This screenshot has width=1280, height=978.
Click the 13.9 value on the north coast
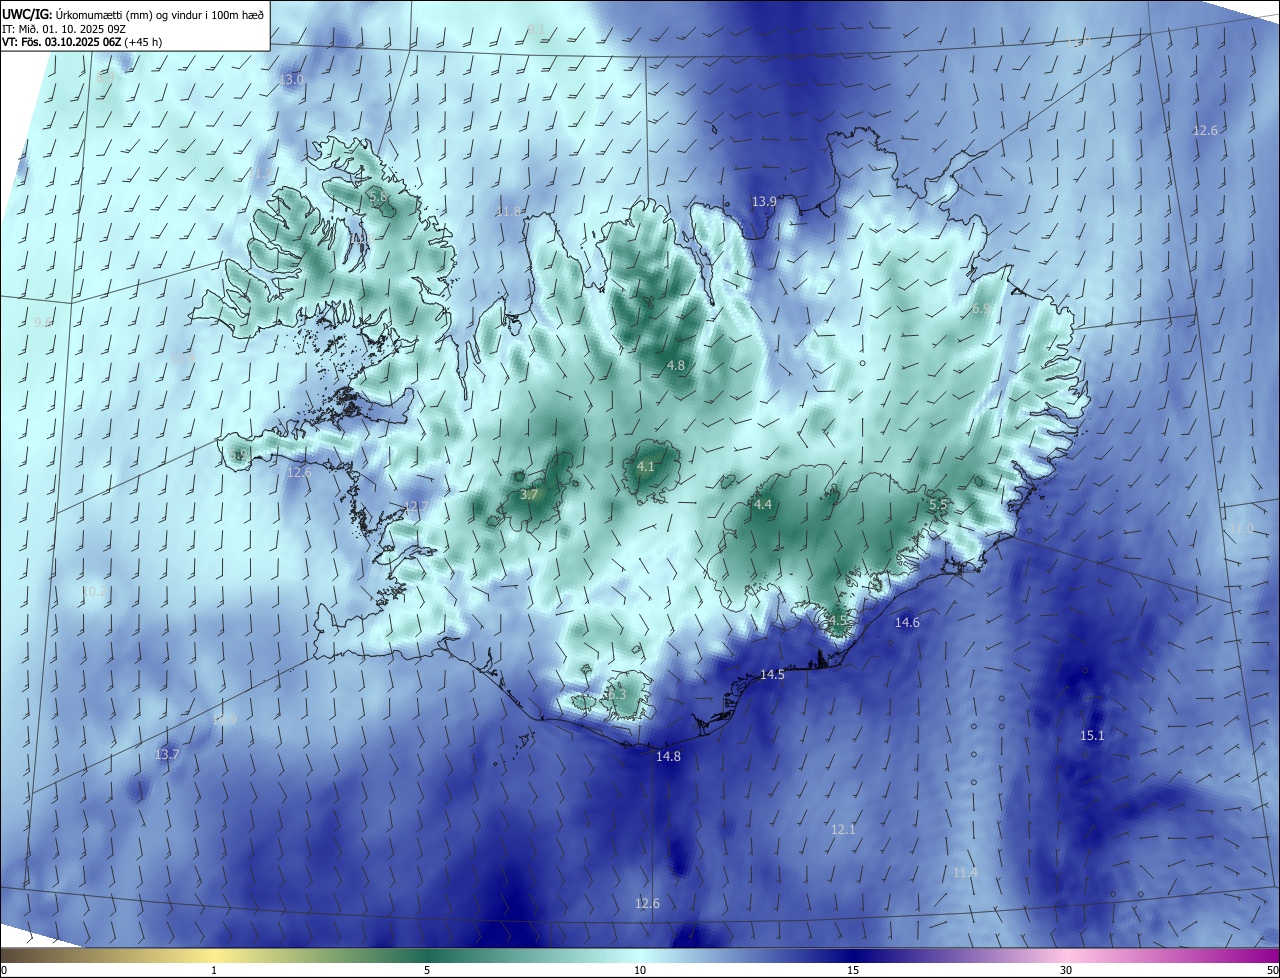pyautogui.click(x=764, y=202)
